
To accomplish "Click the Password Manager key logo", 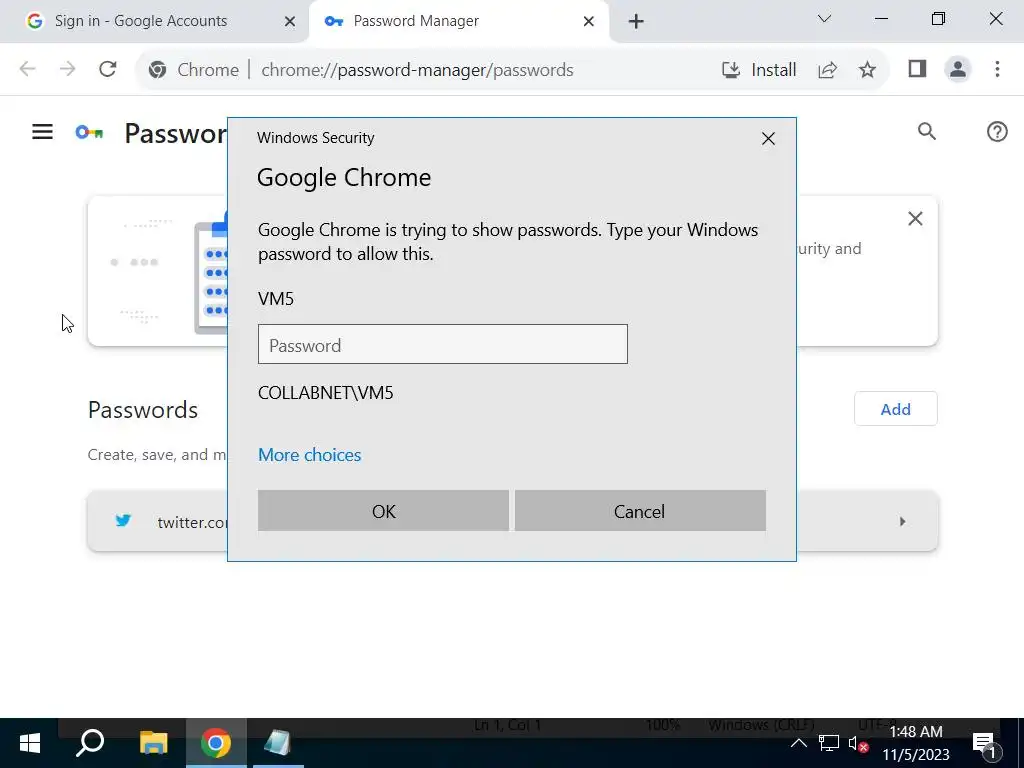I will [x=89, y=133].
